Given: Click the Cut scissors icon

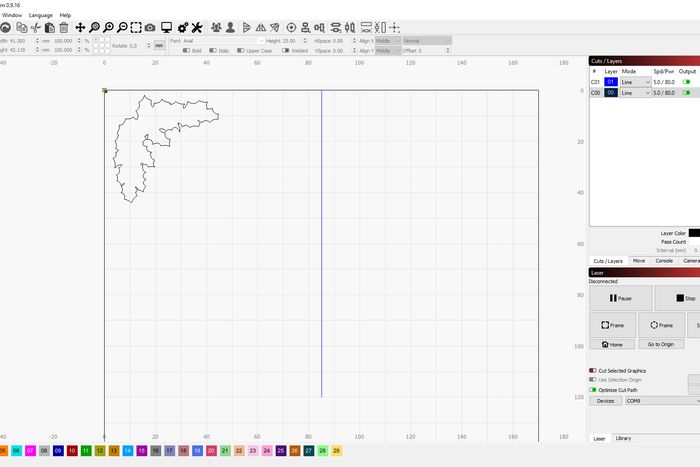Looking at the screenshot, I should click(x=35, y=27).
